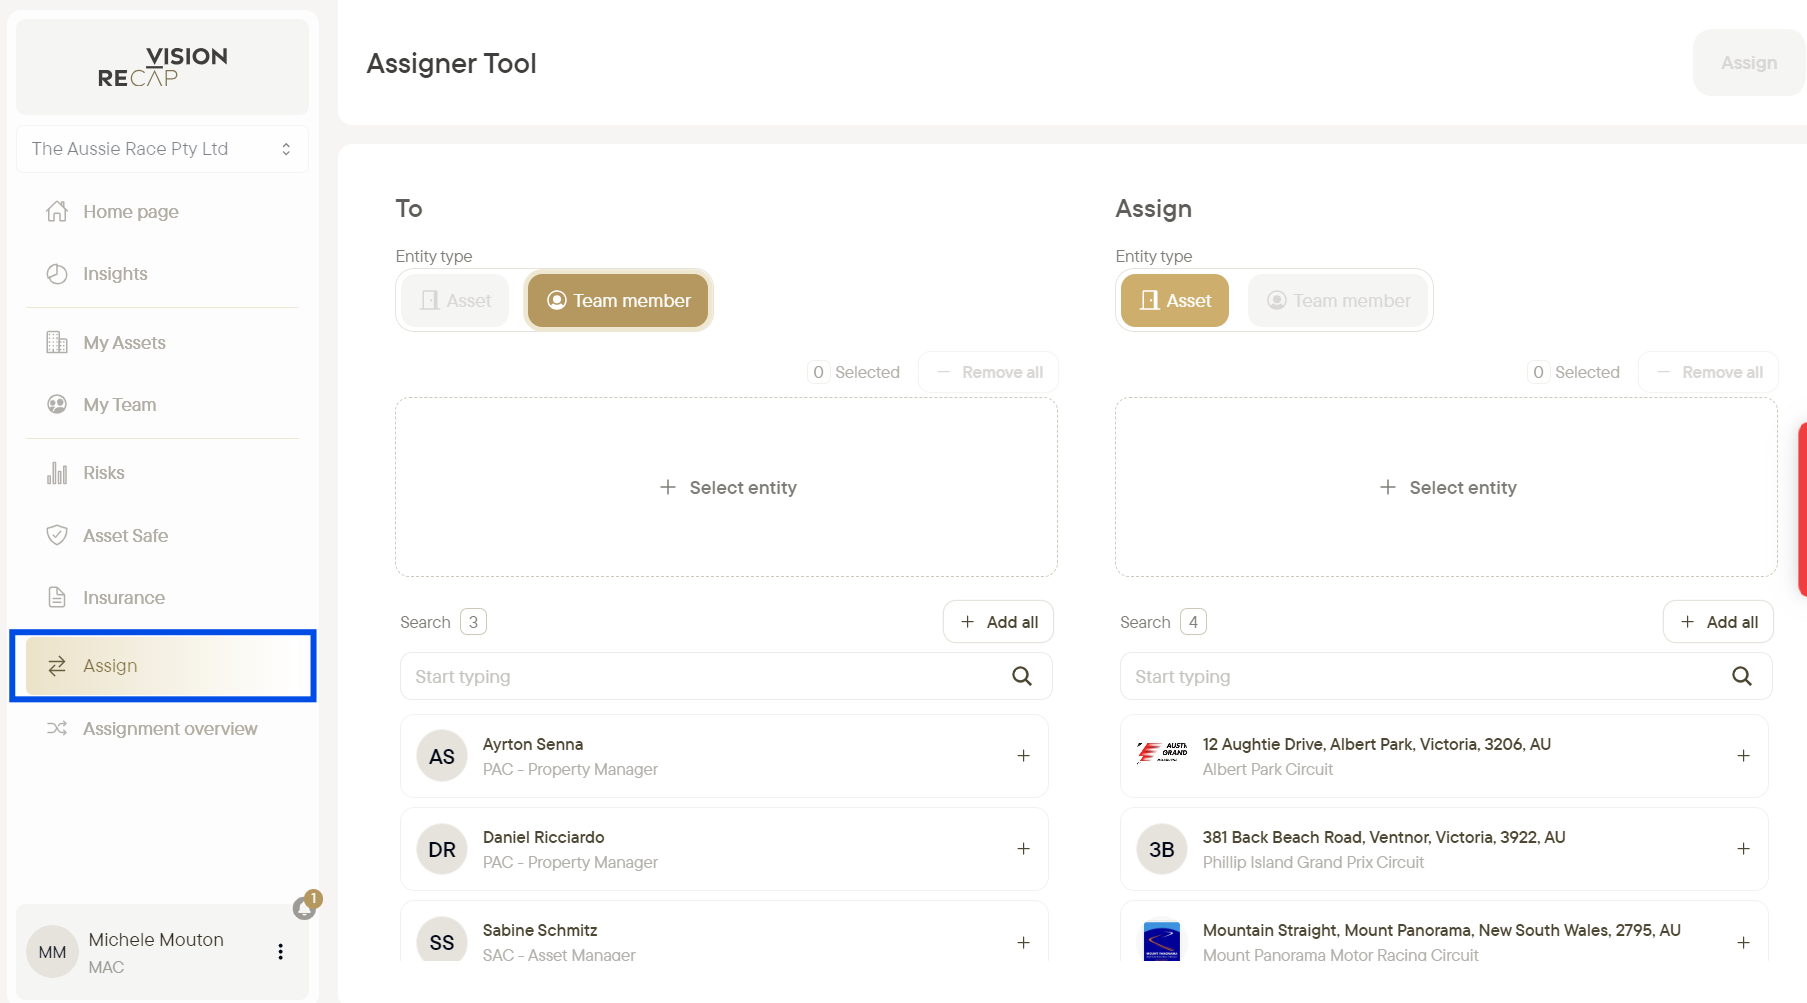The width and height of the screenshot is (1807, 1003).
Task: Add all team members
Action: (998, 622)
